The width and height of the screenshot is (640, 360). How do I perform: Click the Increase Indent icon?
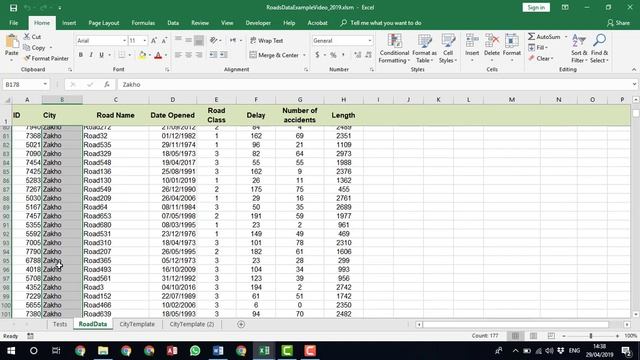click(224, 55)
